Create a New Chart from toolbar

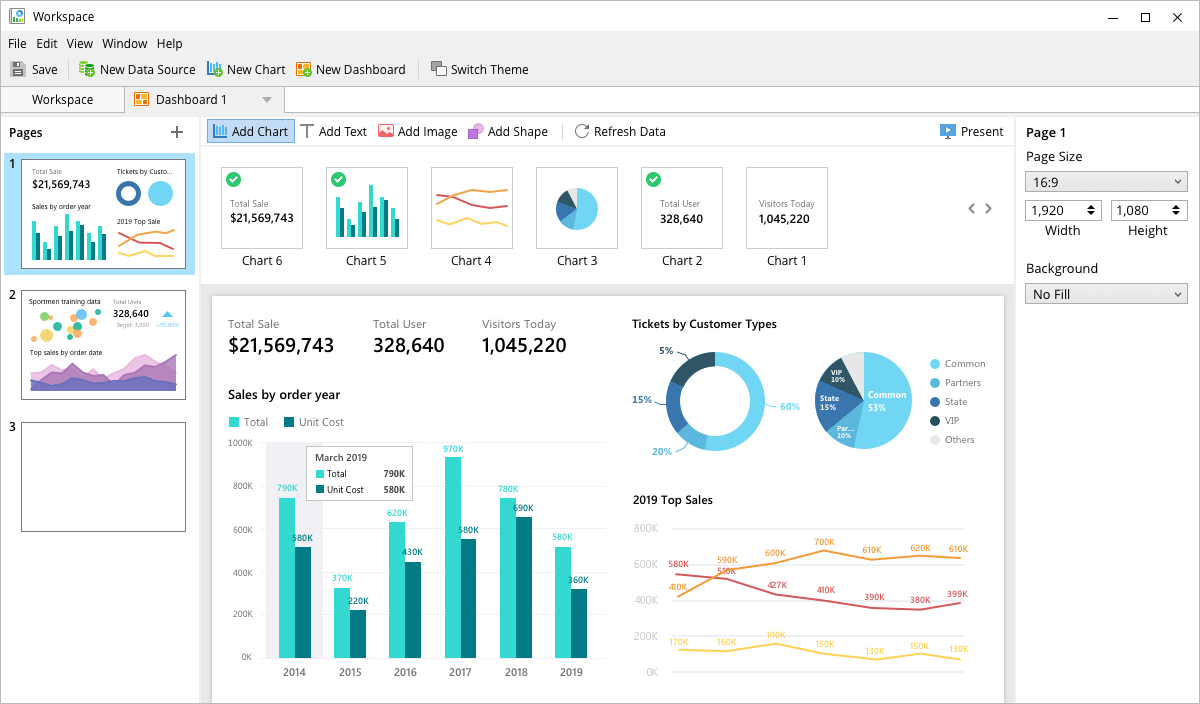click(x=215, y=69)
